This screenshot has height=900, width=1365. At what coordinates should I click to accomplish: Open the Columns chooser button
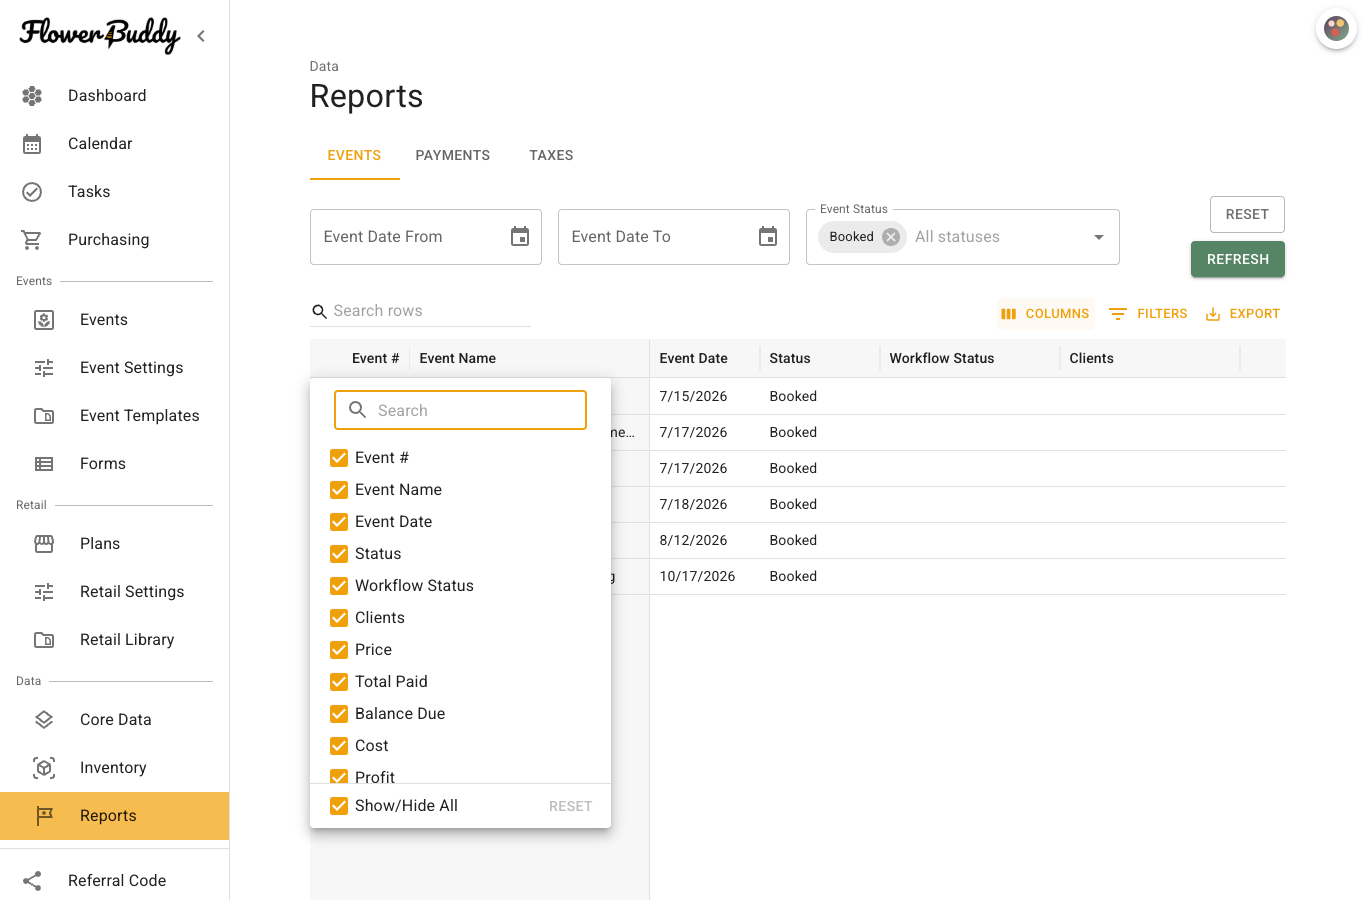pyautogui.click(x=1045, y=314)
